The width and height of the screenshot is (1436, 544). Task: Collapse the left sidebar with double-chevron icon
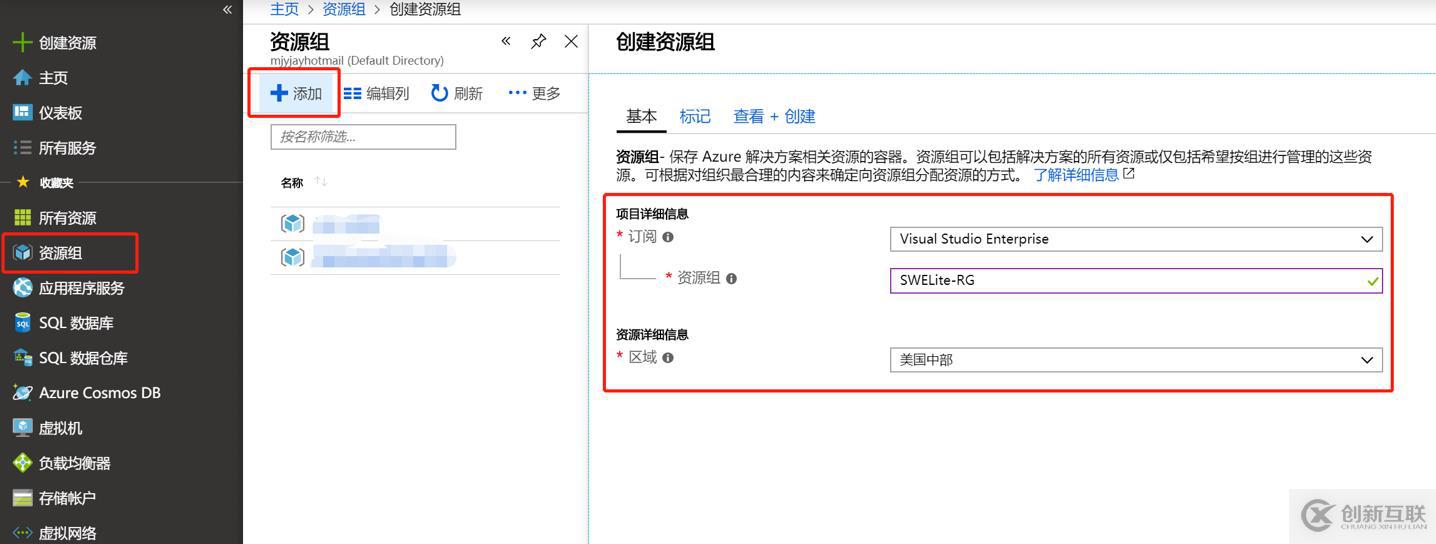click(x=227, y=9)
